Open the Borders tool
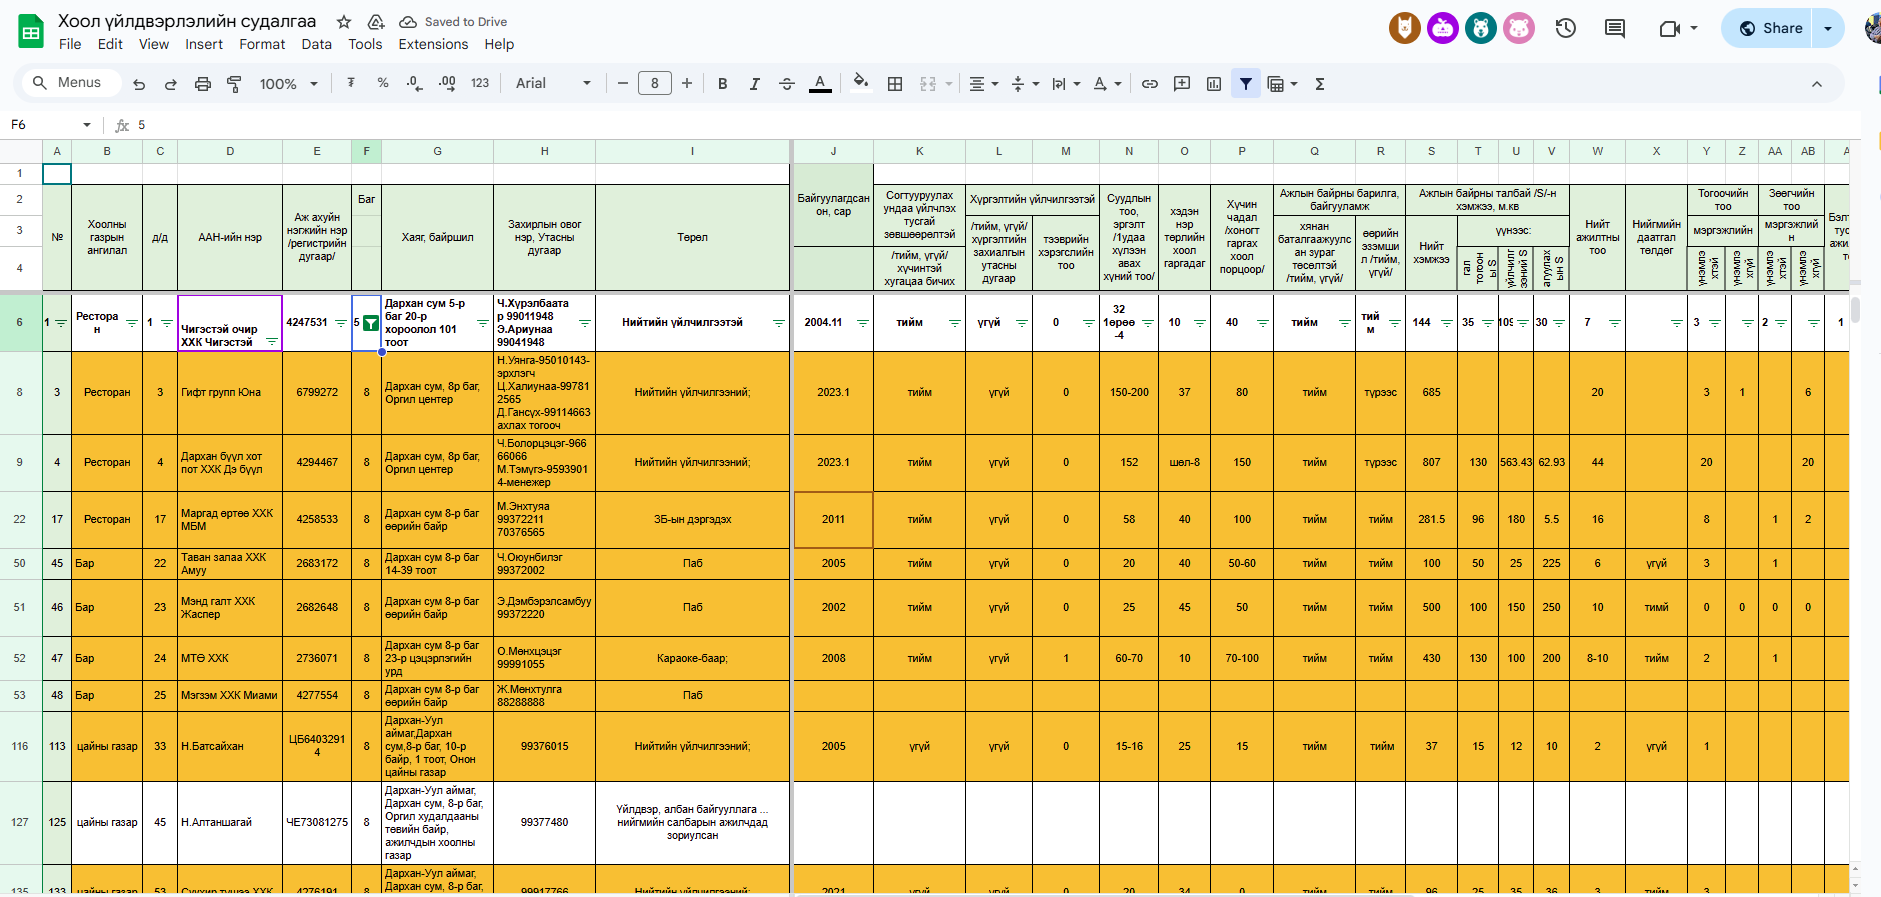Image resolution: width=1881 pixels, height=897 pixels. tap(895, 84)
